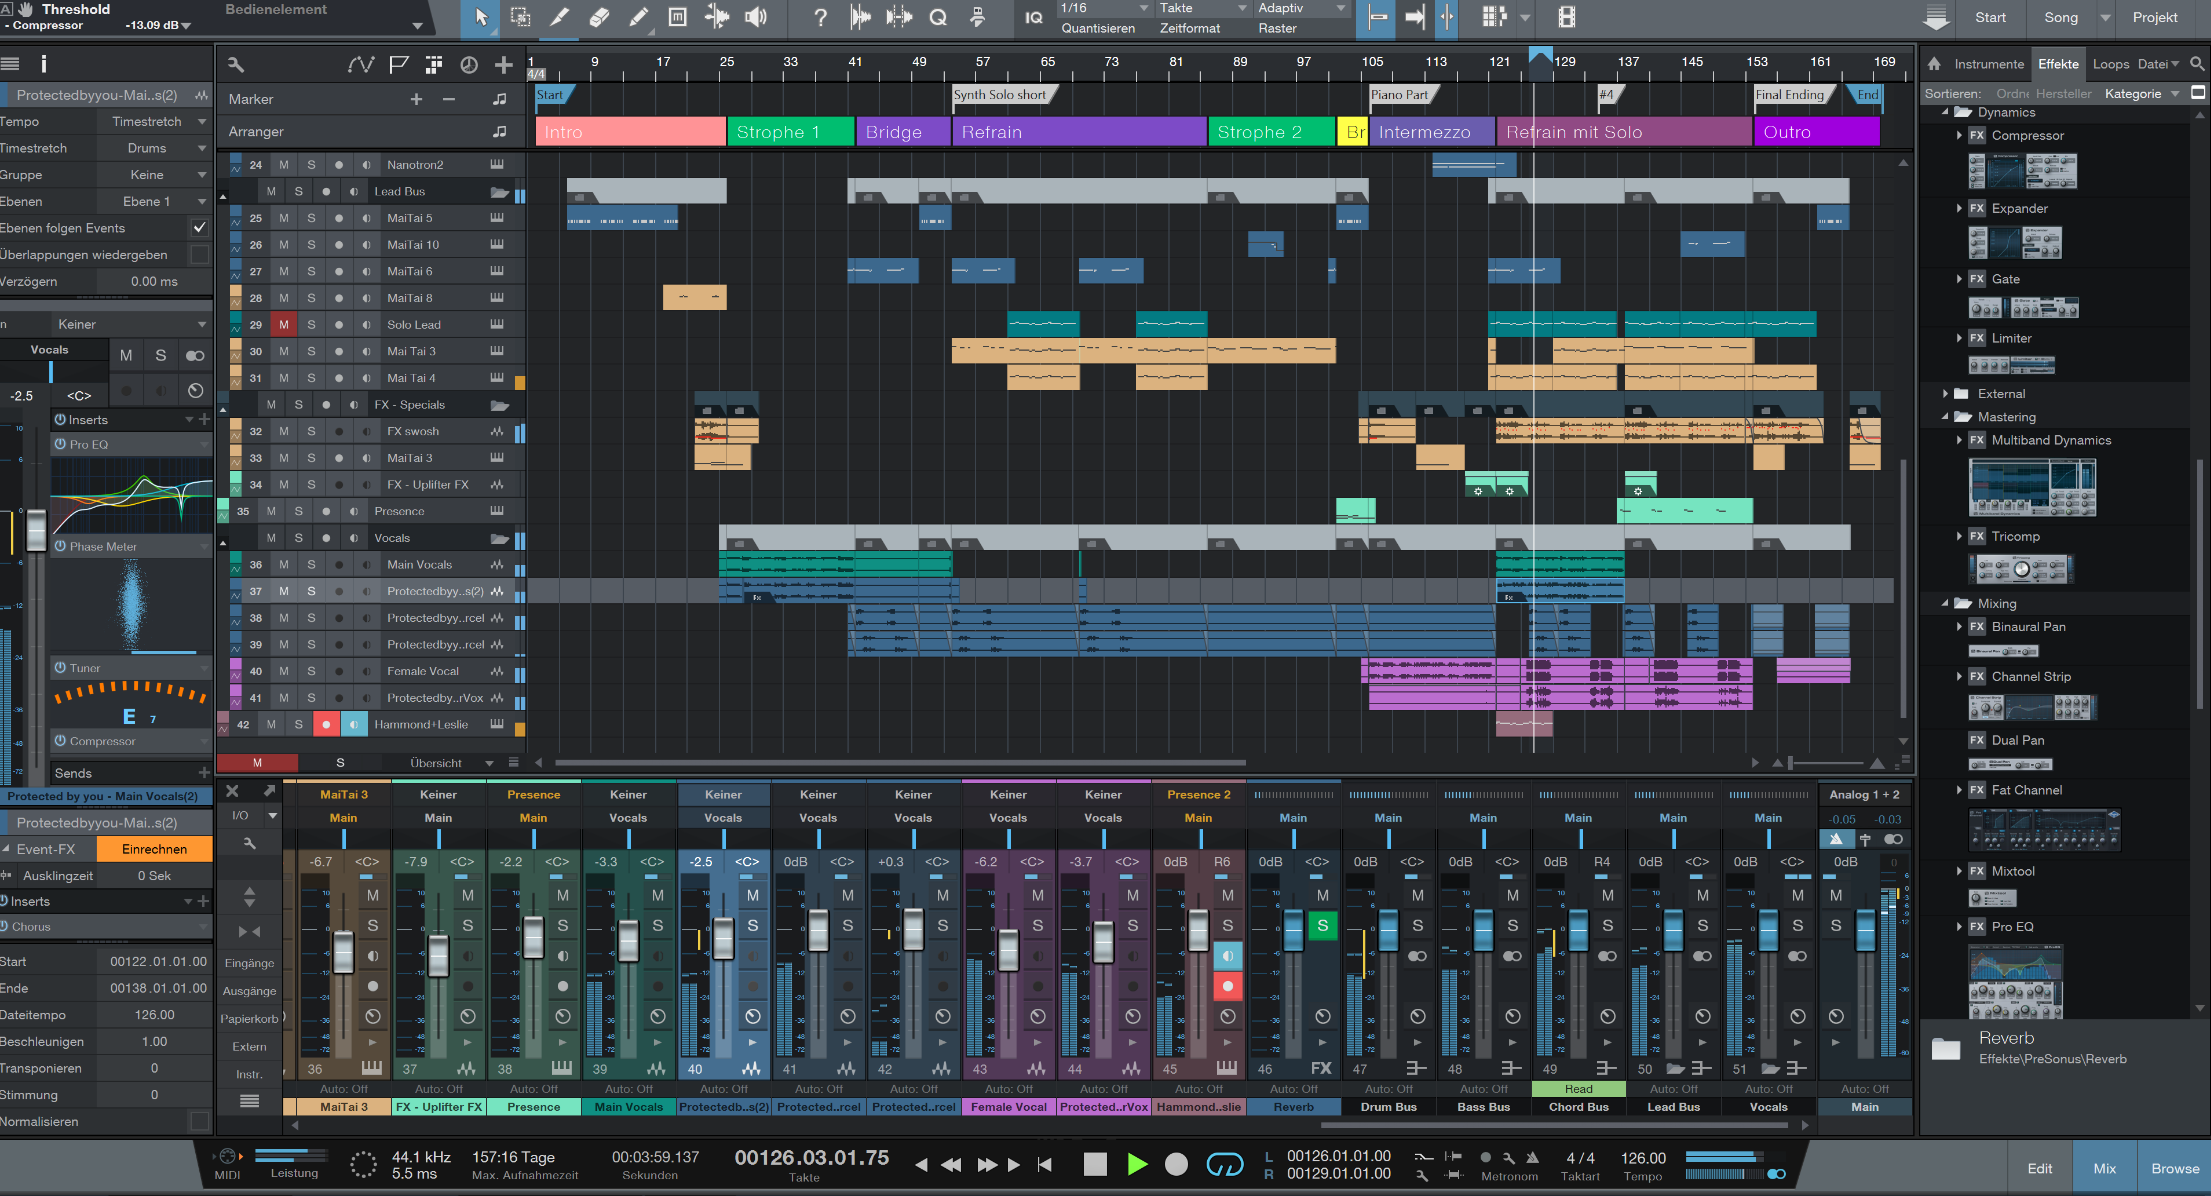Search the browser with magnifier icon

pyautogui.click(x=2197, y=64)
